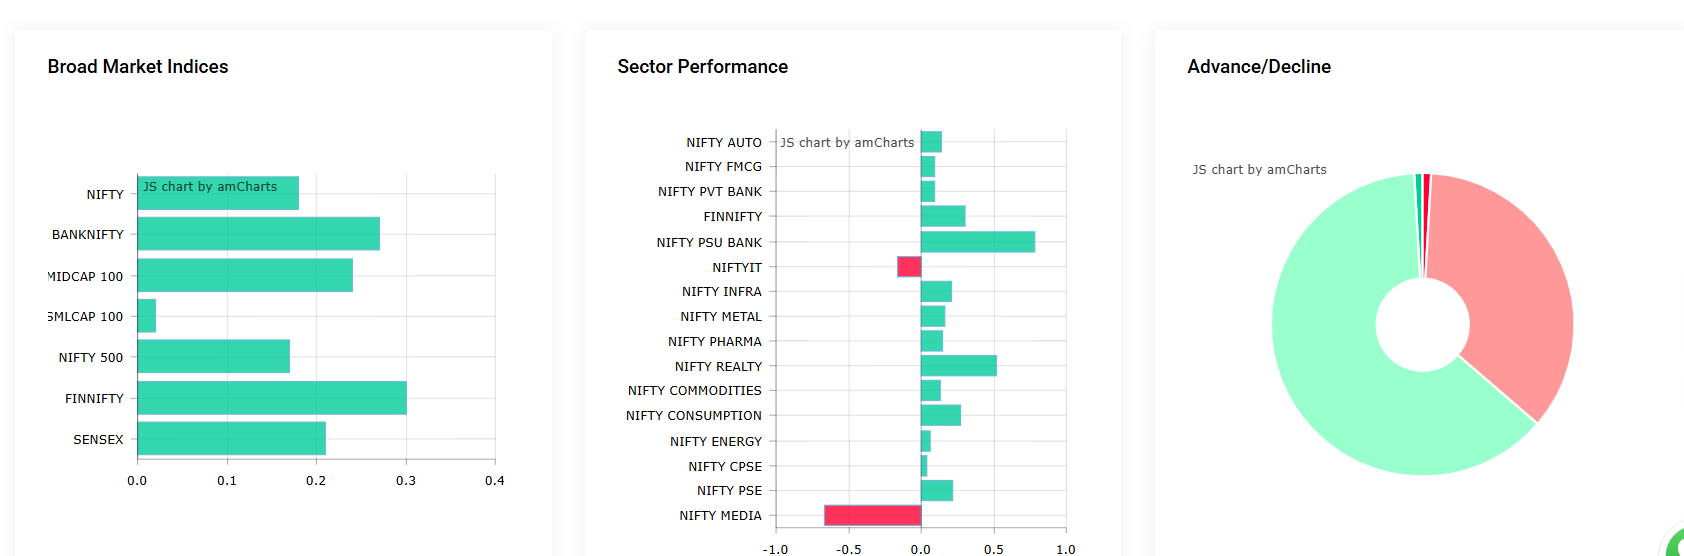1684x556 pixels.
Task: Click the NIFTY PSU BANK bar
Action: [x=977, y=242]
